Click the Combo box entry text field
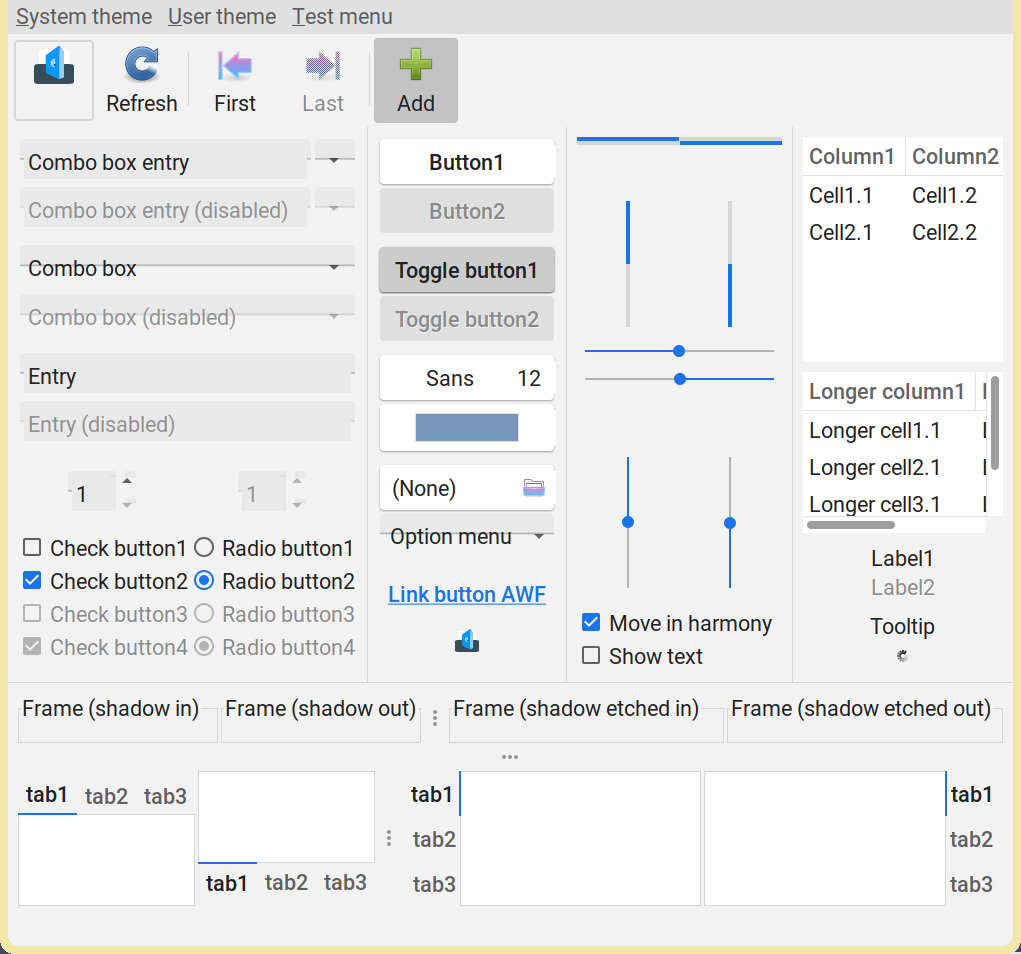This screenshot has height=954, width=1021. (x=165, y=161)
